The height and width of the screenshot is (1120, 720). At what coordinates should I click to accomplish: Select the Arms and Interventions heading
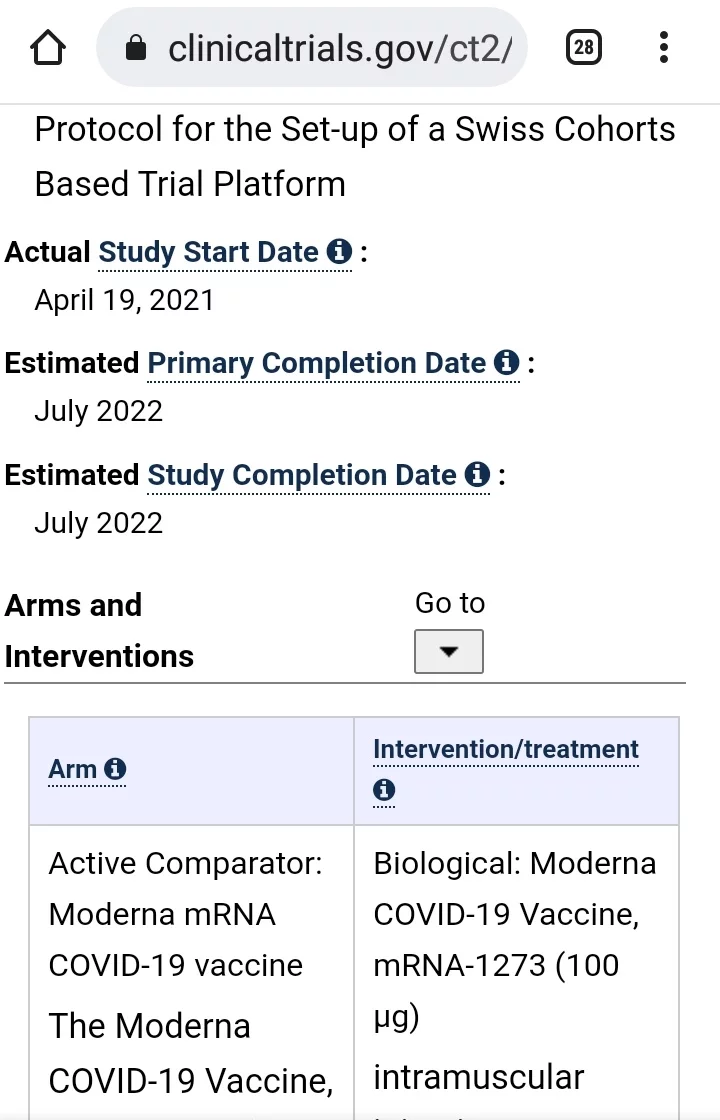point(99,630)
